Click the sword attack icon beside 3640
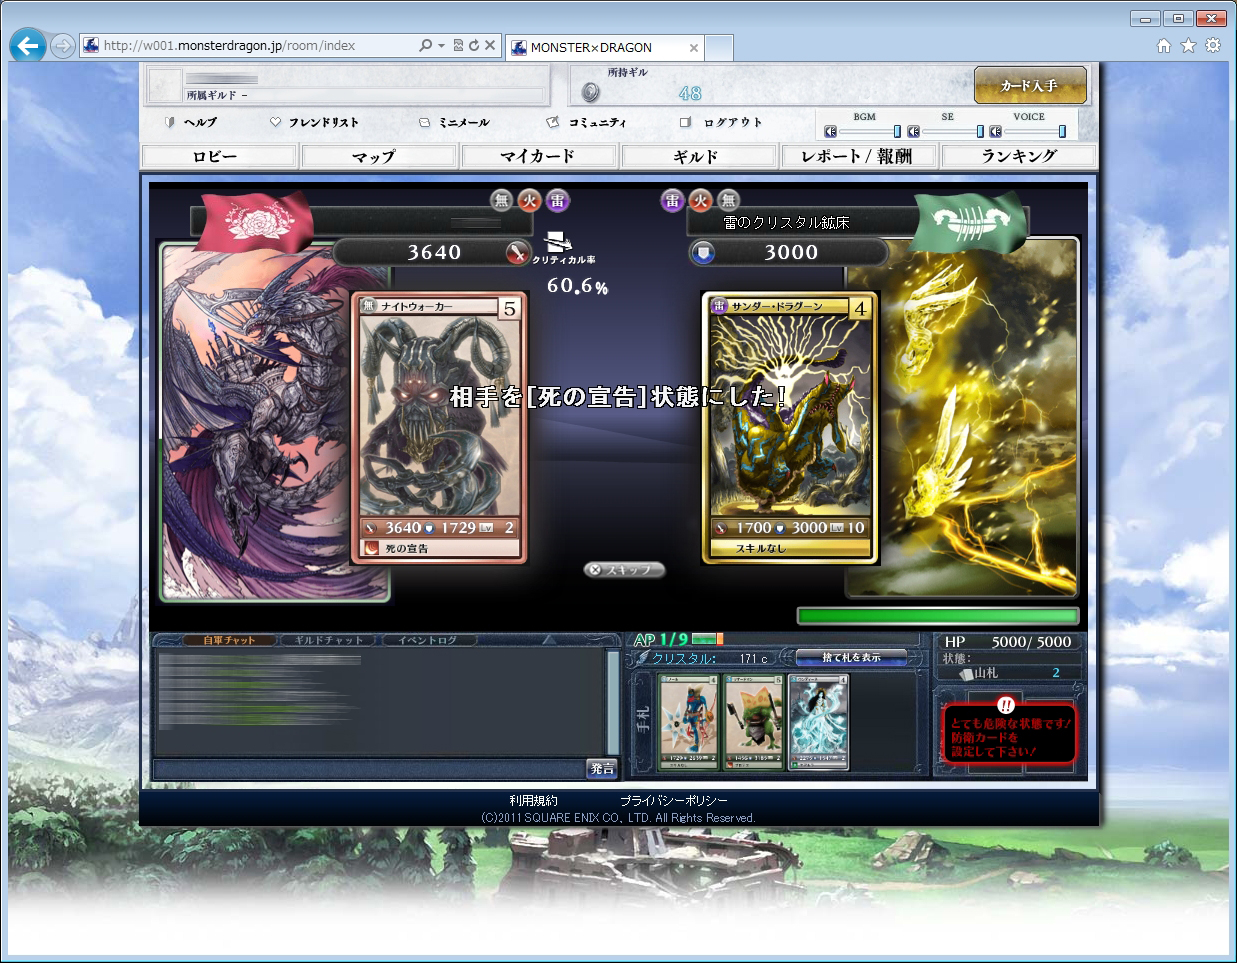 point(516,253)
